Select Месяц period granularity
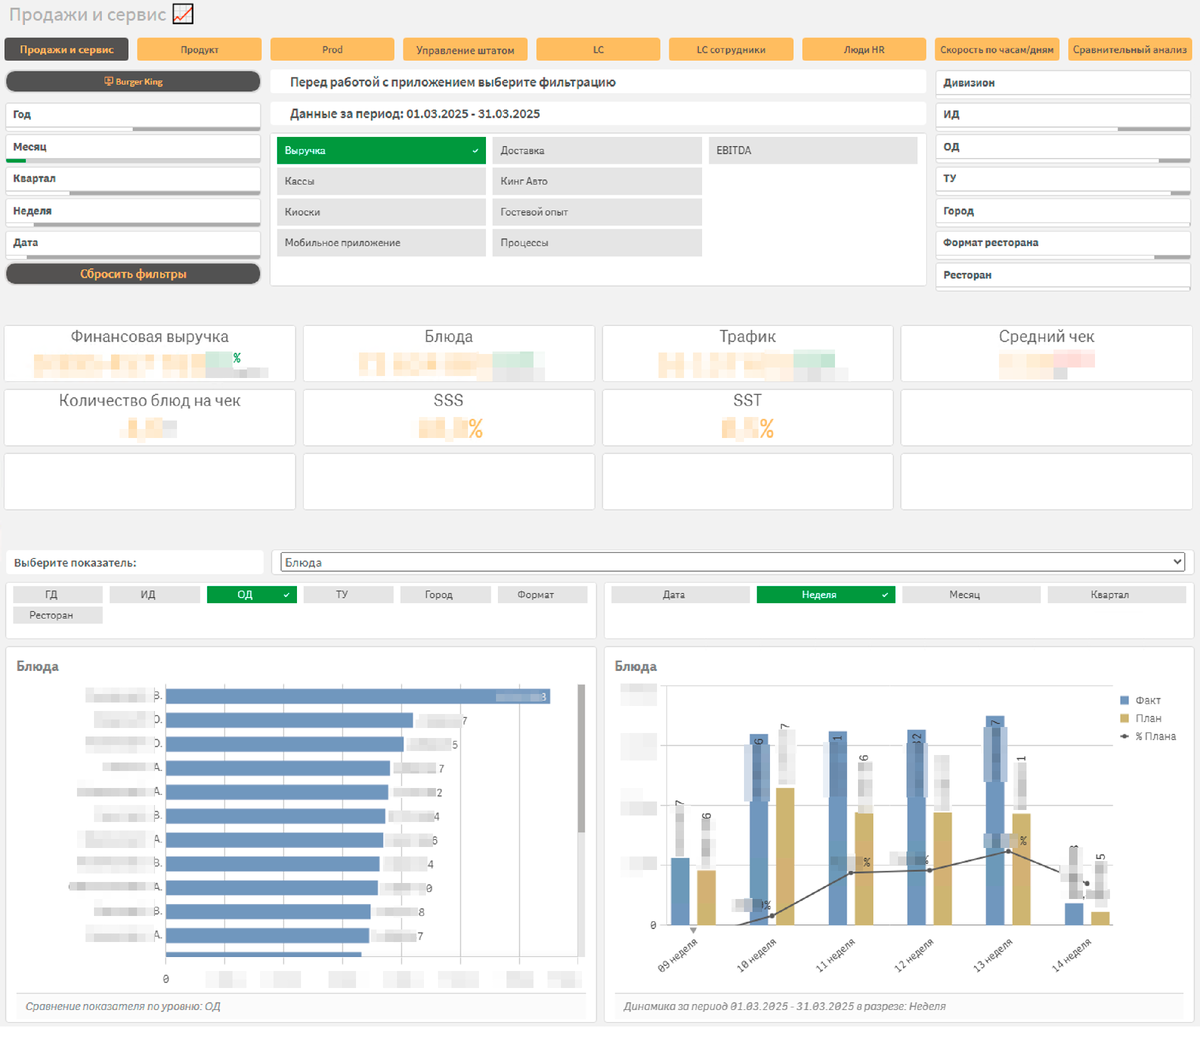The width and height of the screenshot is (1200, 1041). coord(971,594)
